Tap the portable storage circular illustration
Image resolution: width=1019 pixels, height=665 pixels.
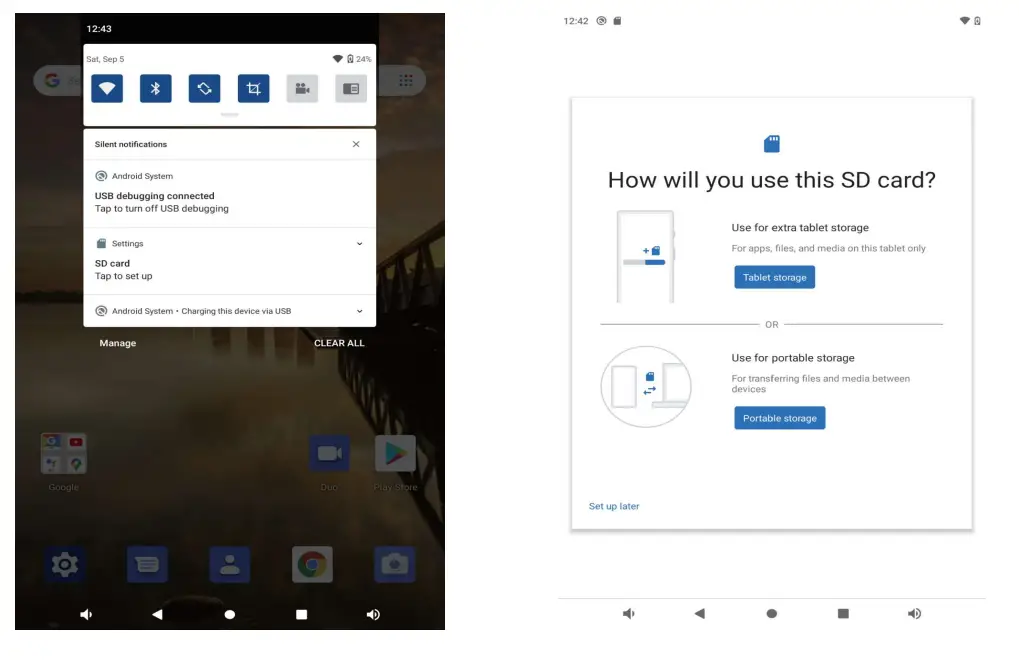click(646, 387)
